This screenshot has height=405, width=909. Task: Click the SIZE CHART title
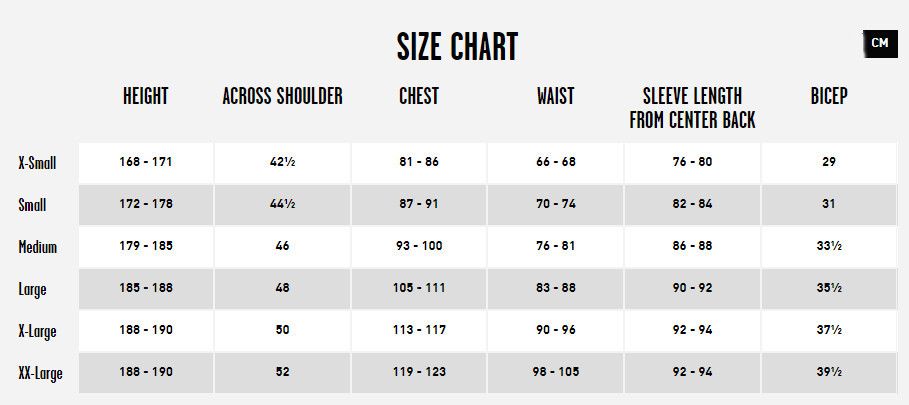pyautogui.click(x=457, y=47)
